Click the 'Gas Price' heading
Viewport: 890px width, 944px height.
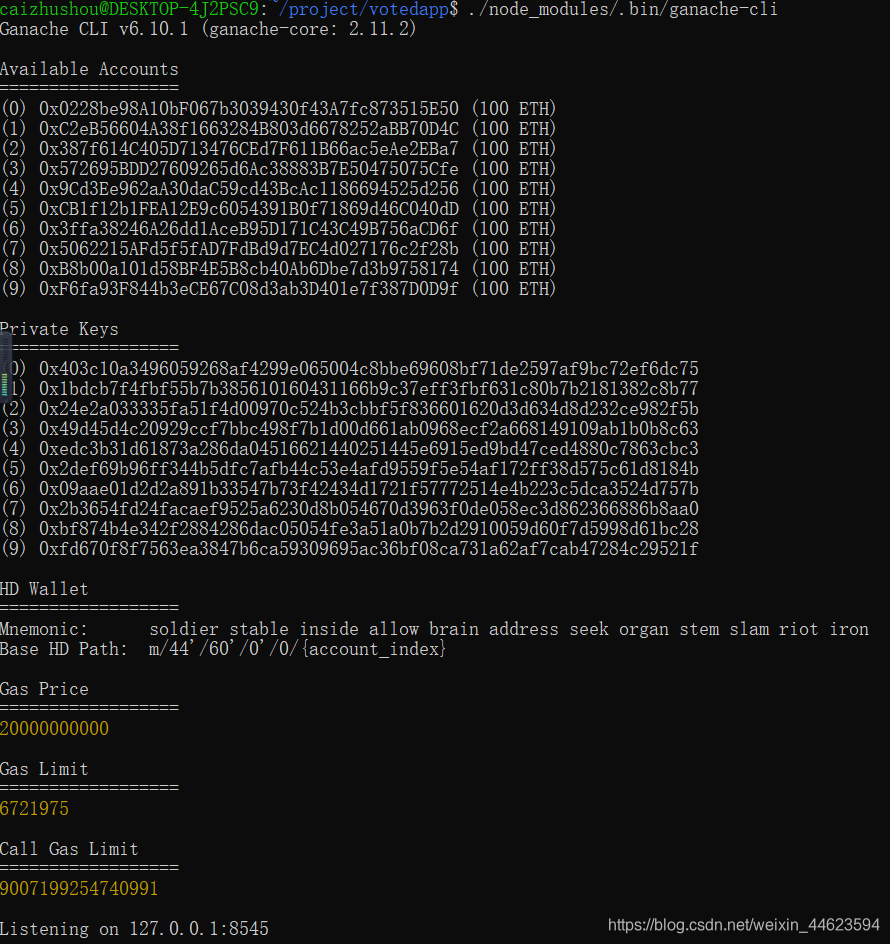point(44,689)
